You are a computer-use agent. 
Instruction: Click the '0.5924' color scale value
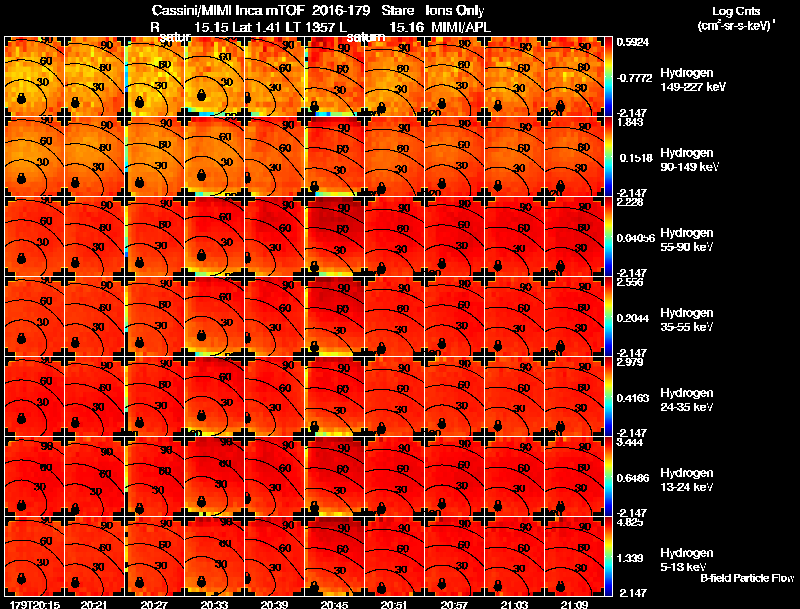tap(633, 42)
